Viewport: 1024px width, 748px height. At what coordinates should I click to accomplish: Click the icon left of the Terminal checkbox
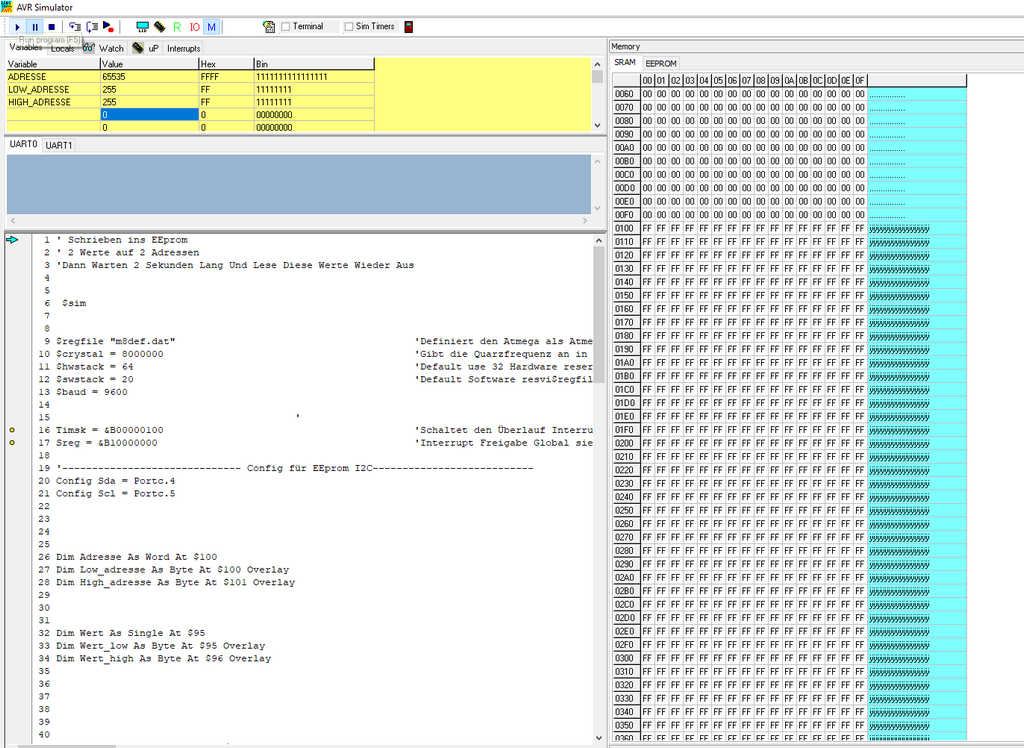click(268, 27)
